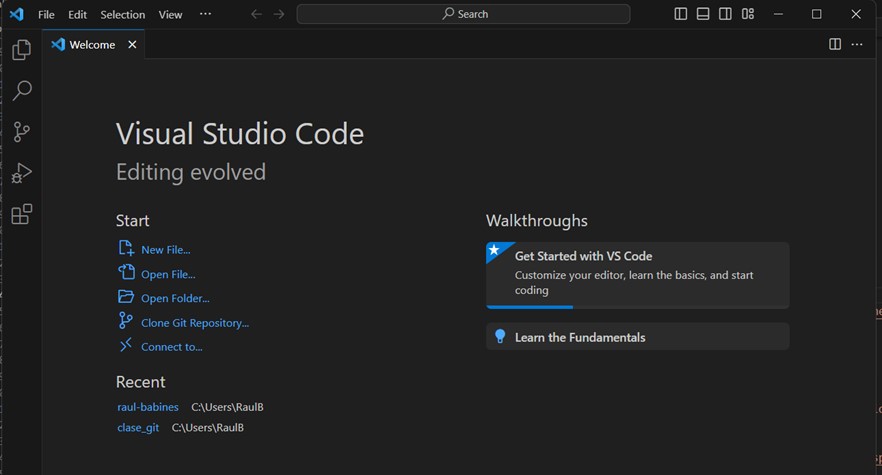
Task: Expand the hidden menus ellipsis in menu bar
Action: pyautogui.click(x=205, y=14)
